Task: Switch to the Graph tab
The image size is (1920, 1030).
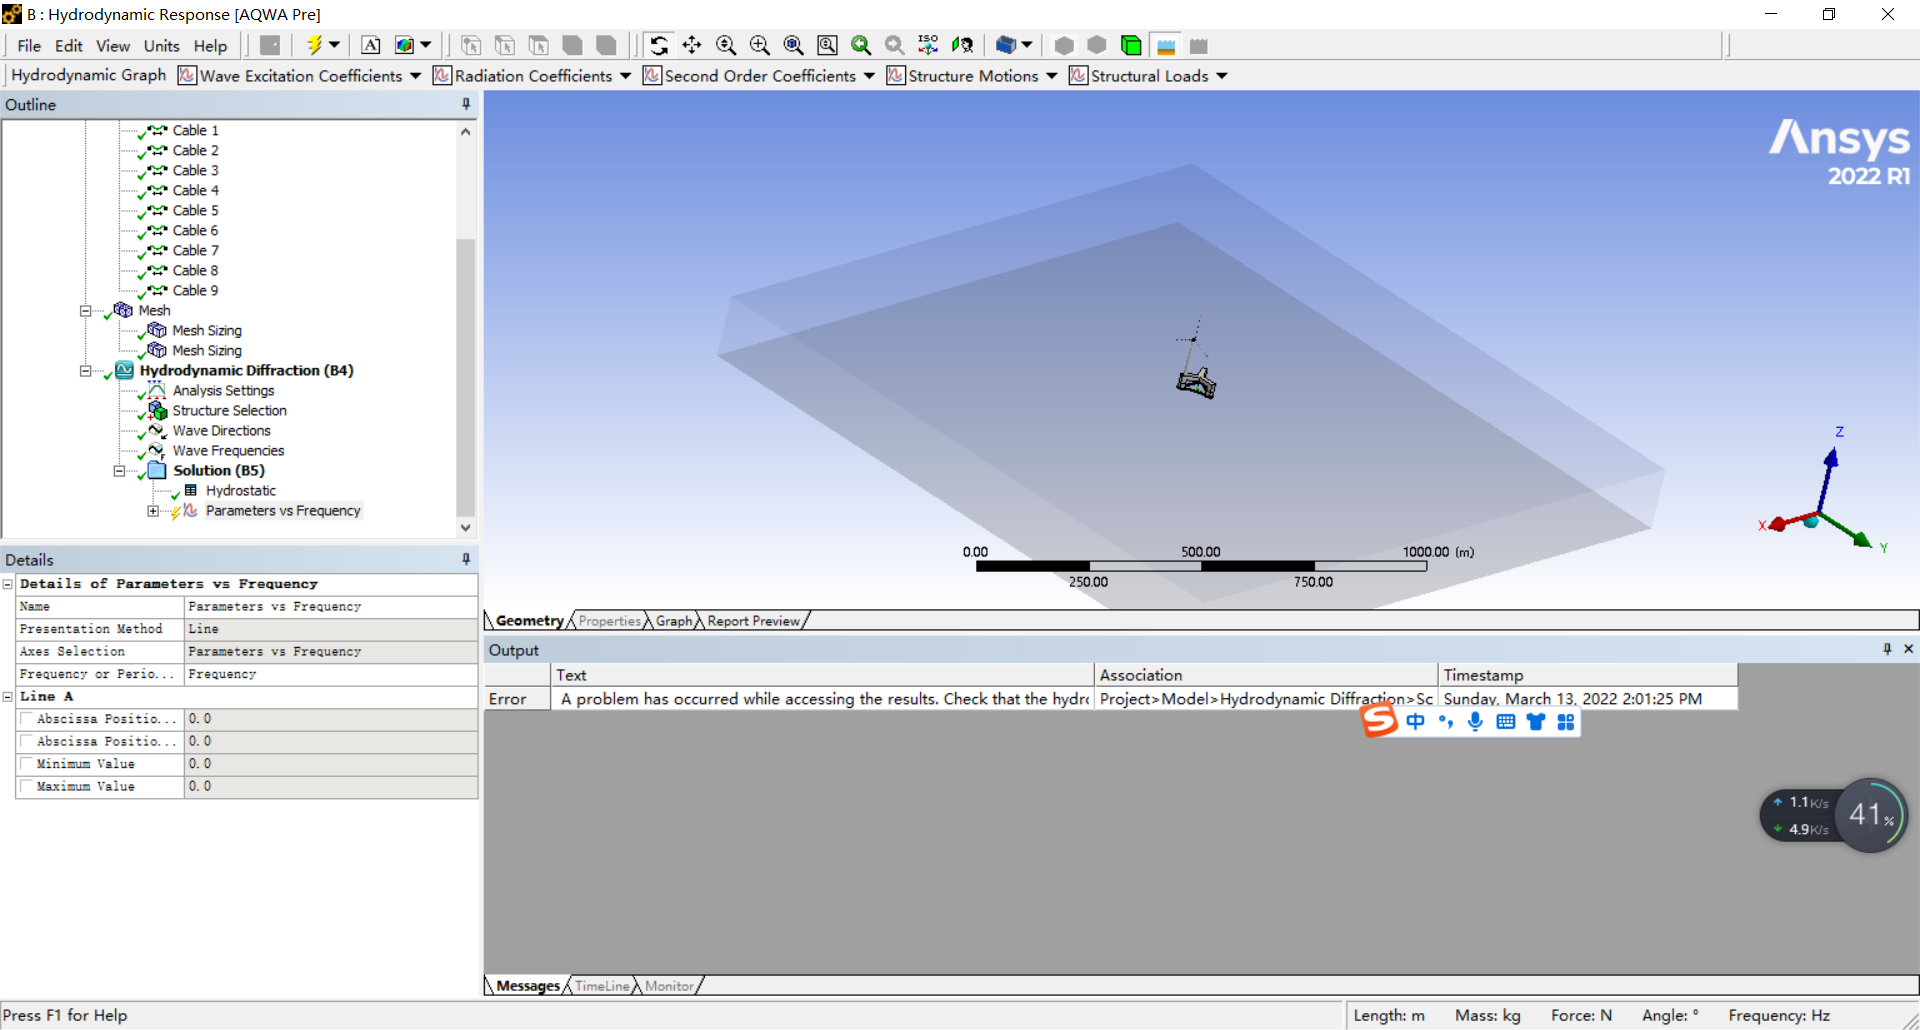Action: (x=674, y=621)
